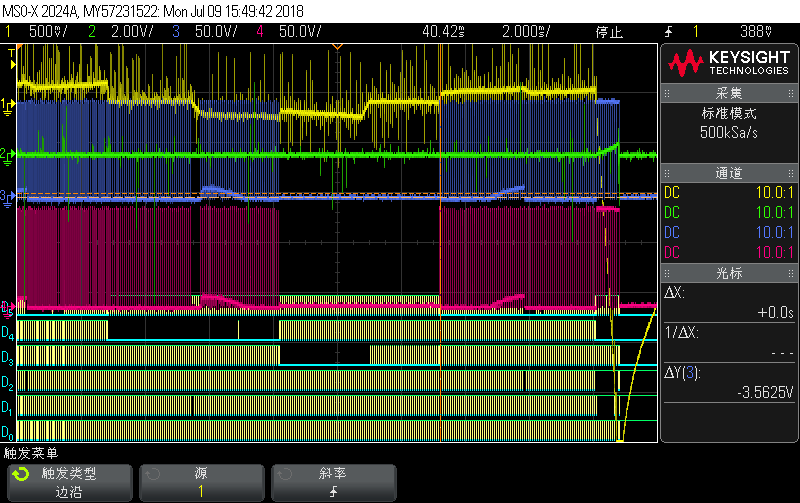Image resolution: width=800 pixels, height=503 pixels.
Task: Click the Keysight Technologies logo
Action: [x=729, y=63]
